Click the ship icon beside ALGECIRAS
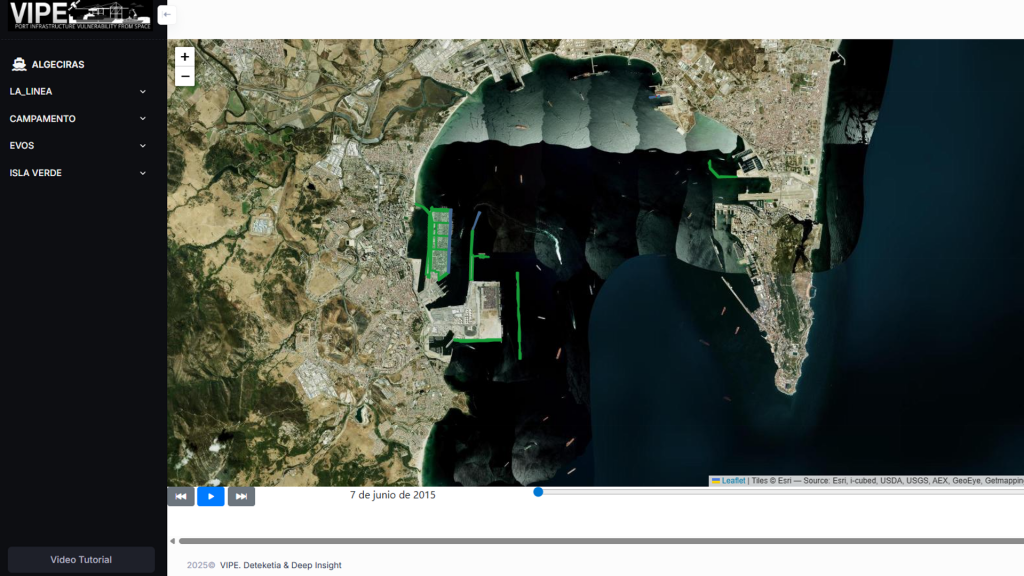Image resolution: width=1024 pixels, height=576 pixels. pyautogui.click(x=19, y=64)
